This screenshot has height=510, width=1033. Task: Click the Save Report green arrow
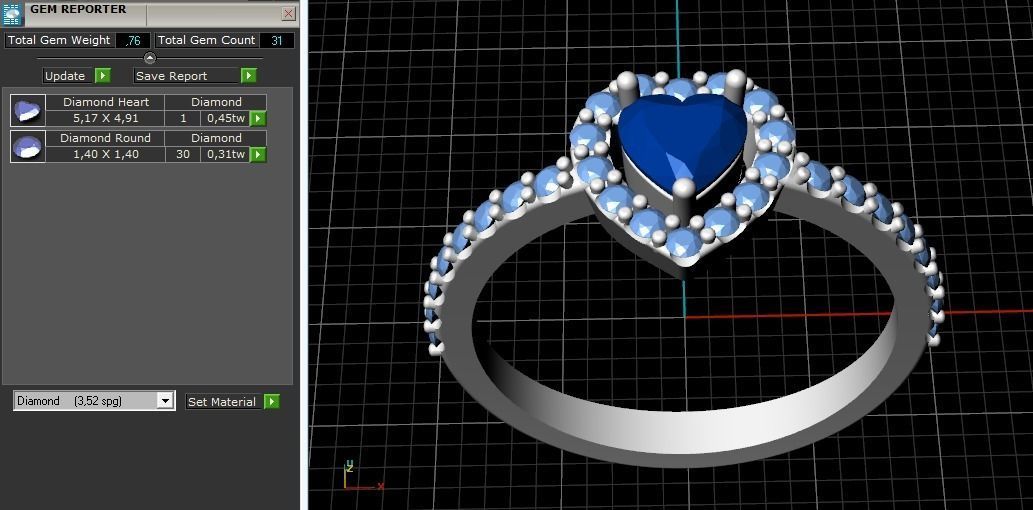[248, 76]
